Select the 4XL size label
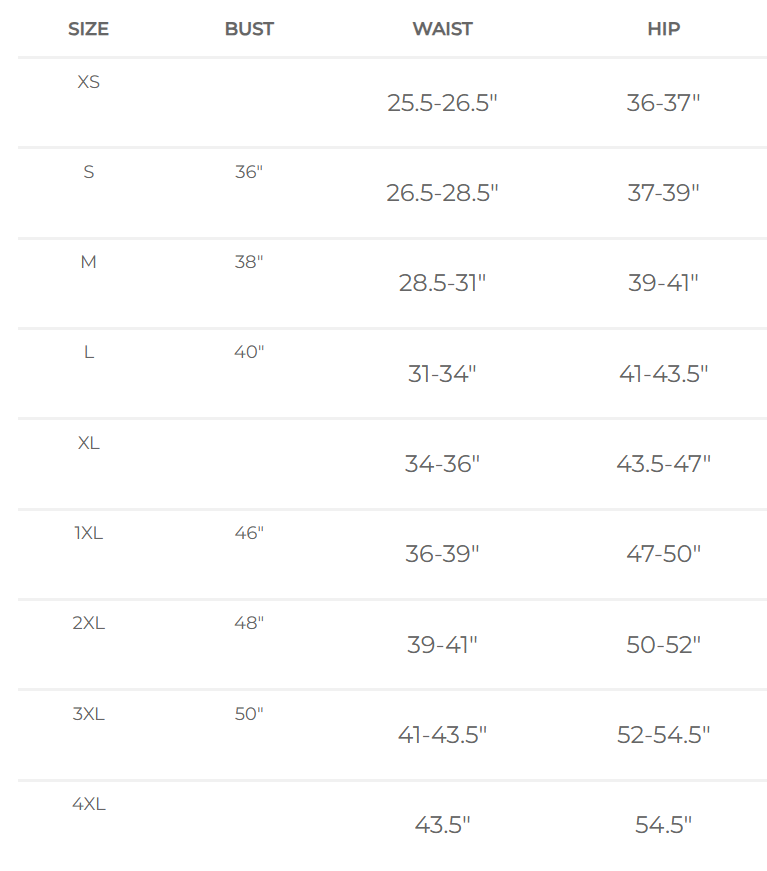 pos(89,804)
